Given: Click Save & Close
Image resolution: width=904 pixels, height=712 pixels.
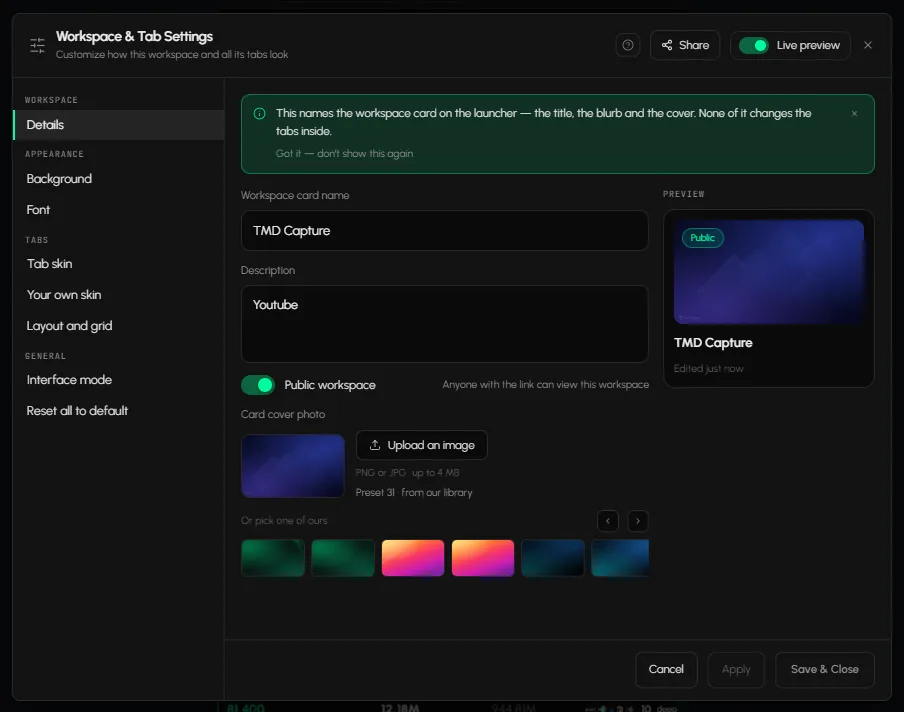Looking at the screenshot, I should tap(824, 669).
